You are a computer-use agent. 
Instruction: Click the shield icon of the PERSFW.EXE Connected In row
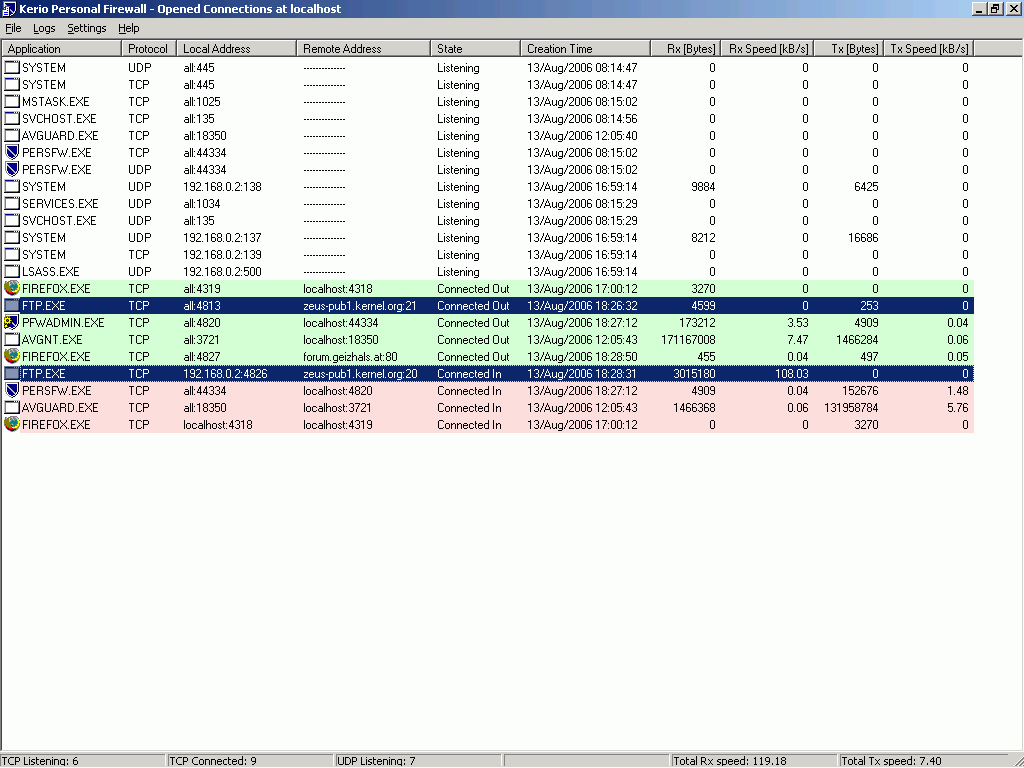12,390
